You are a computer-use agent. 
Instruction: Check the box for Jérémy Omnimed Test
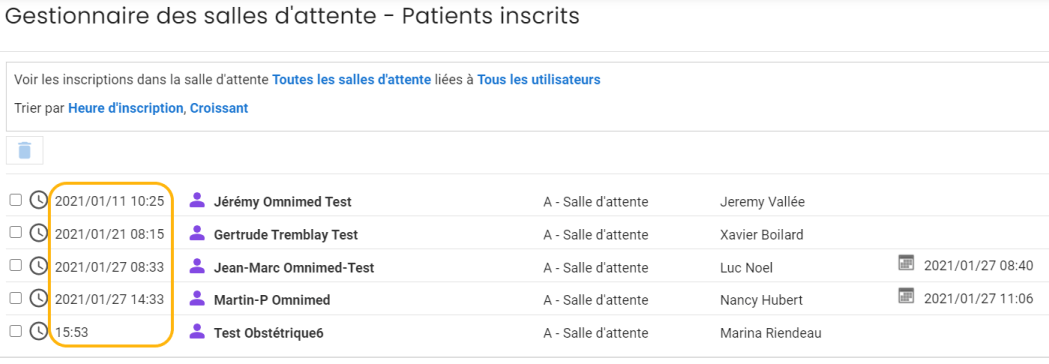[15, 199]
